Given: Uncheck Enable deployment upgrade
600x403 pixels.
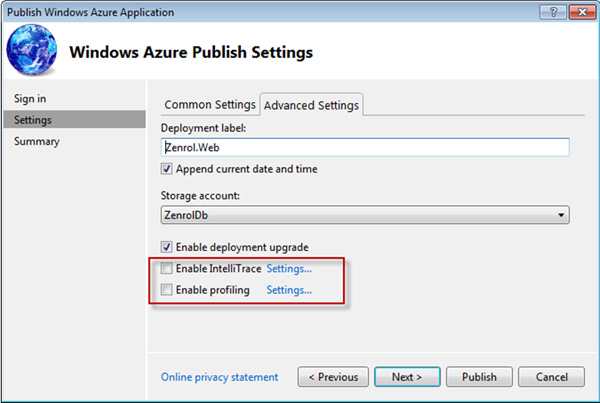Looking at the screenshot, I should [x=167, y=247].
